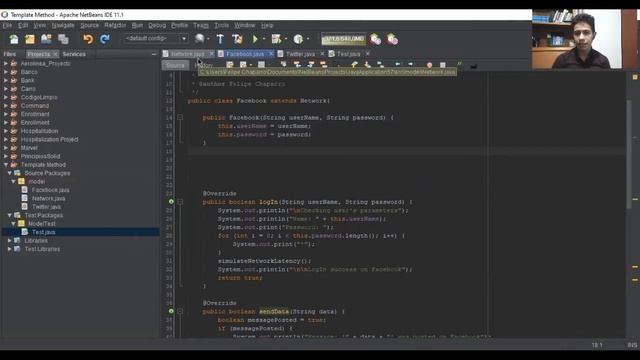
Task: Select Facebook.java in project tree
Action: 50,190
